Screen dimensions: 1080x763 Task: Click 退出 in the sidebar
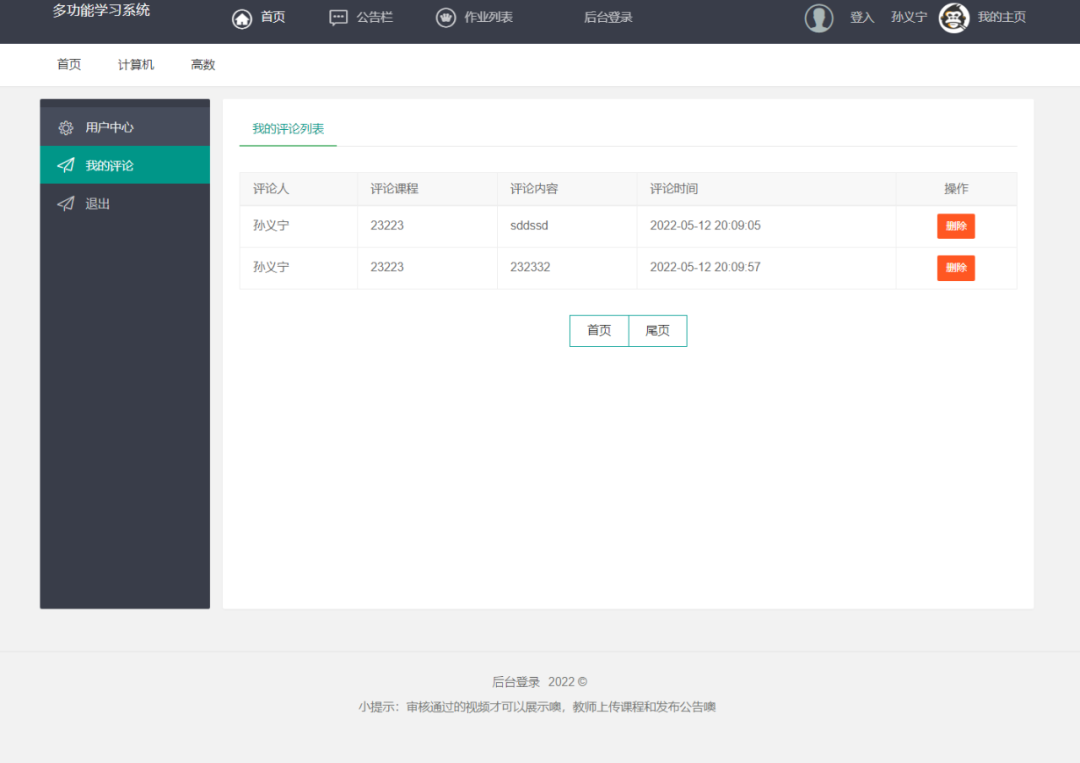click(x=125, y=203)
